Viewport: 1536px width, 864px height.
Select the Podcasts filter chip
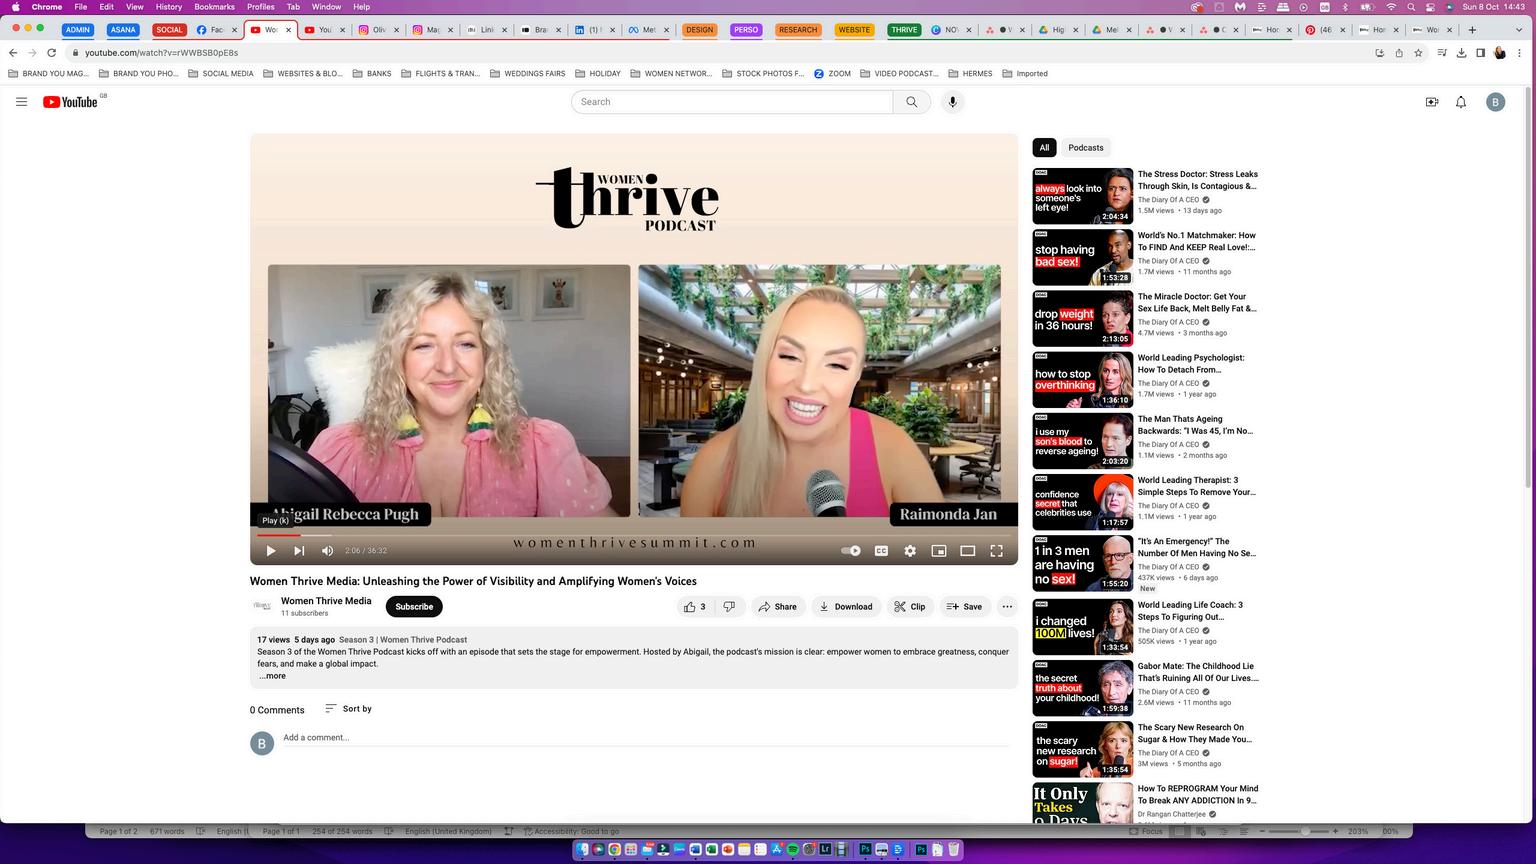coord(1085,148)
